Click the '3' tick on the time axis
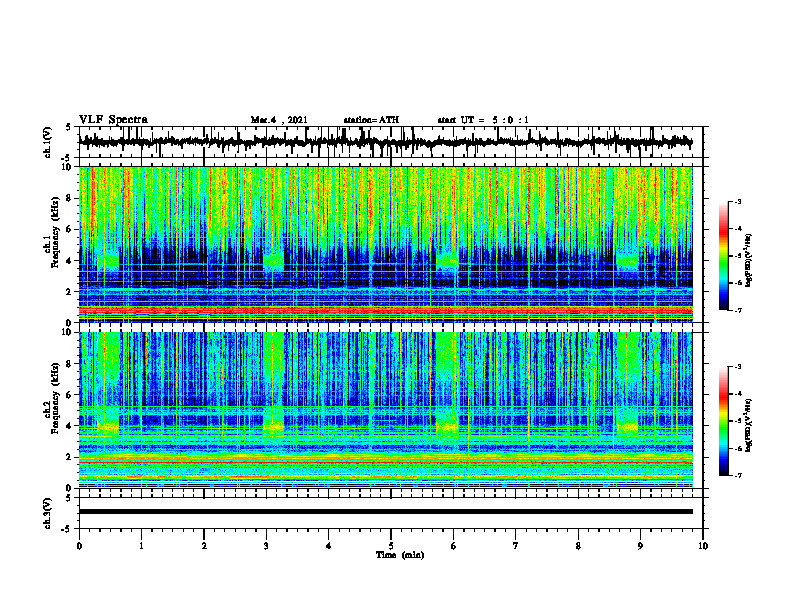The width and height of the screenshot is (792, 612). 266,546
